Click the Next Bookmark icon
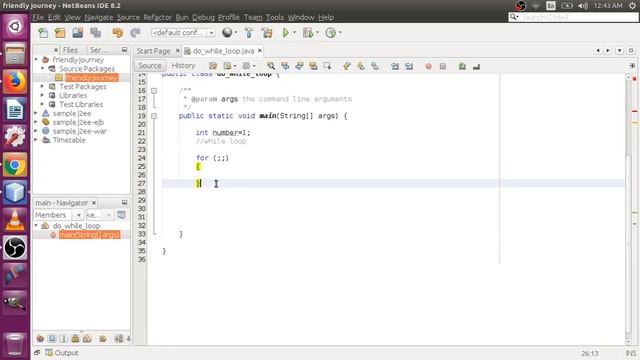This screenshot has width=640, height=360. click(x=361, y=66)
